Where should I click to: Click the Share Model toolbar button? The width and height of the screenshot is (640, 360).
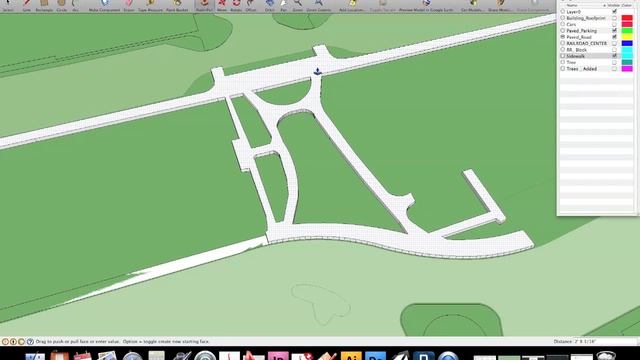500,5
